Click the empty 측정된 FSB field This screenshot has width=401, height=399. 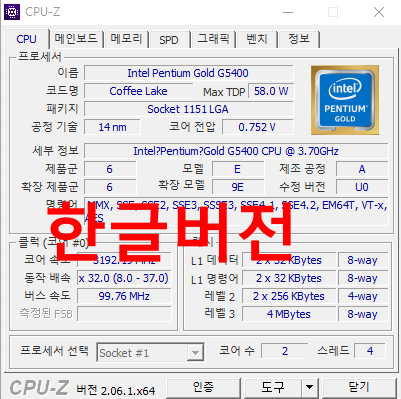pyautogui.click(x=124, y=314)
